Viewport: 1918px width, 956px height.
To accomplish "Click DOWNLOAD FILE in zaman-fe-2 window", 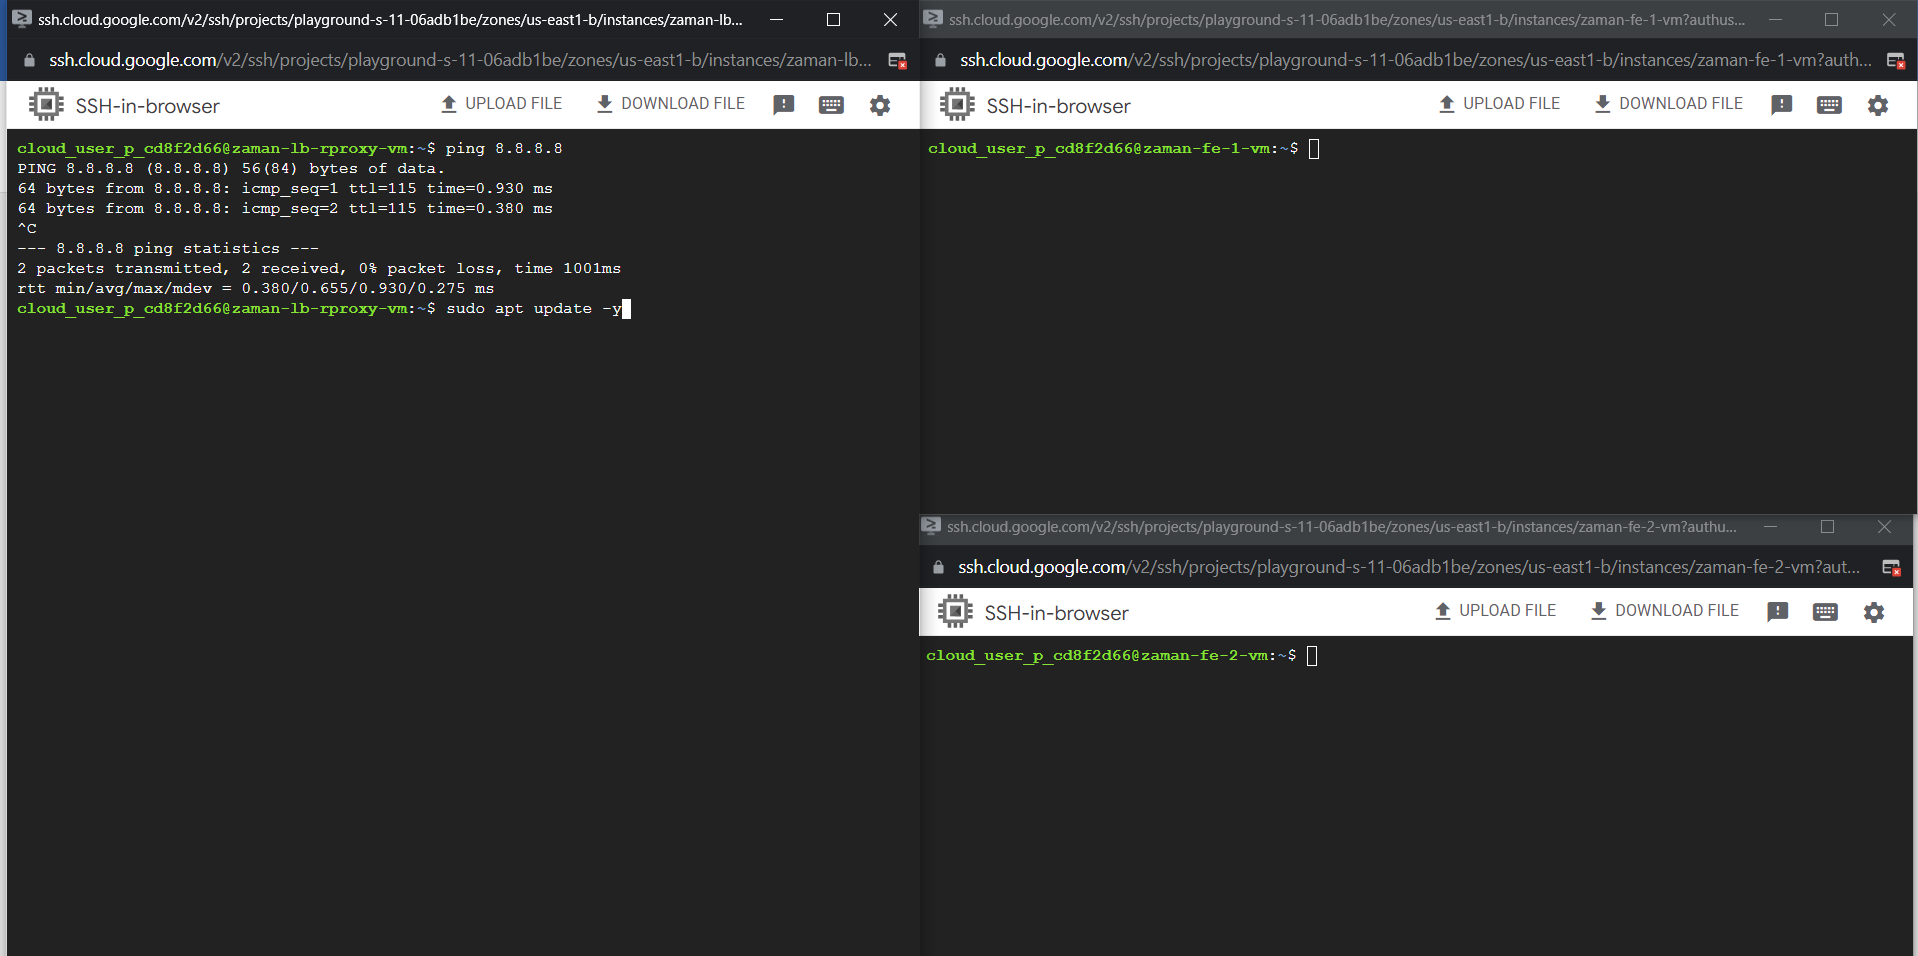I will 1665,611.
